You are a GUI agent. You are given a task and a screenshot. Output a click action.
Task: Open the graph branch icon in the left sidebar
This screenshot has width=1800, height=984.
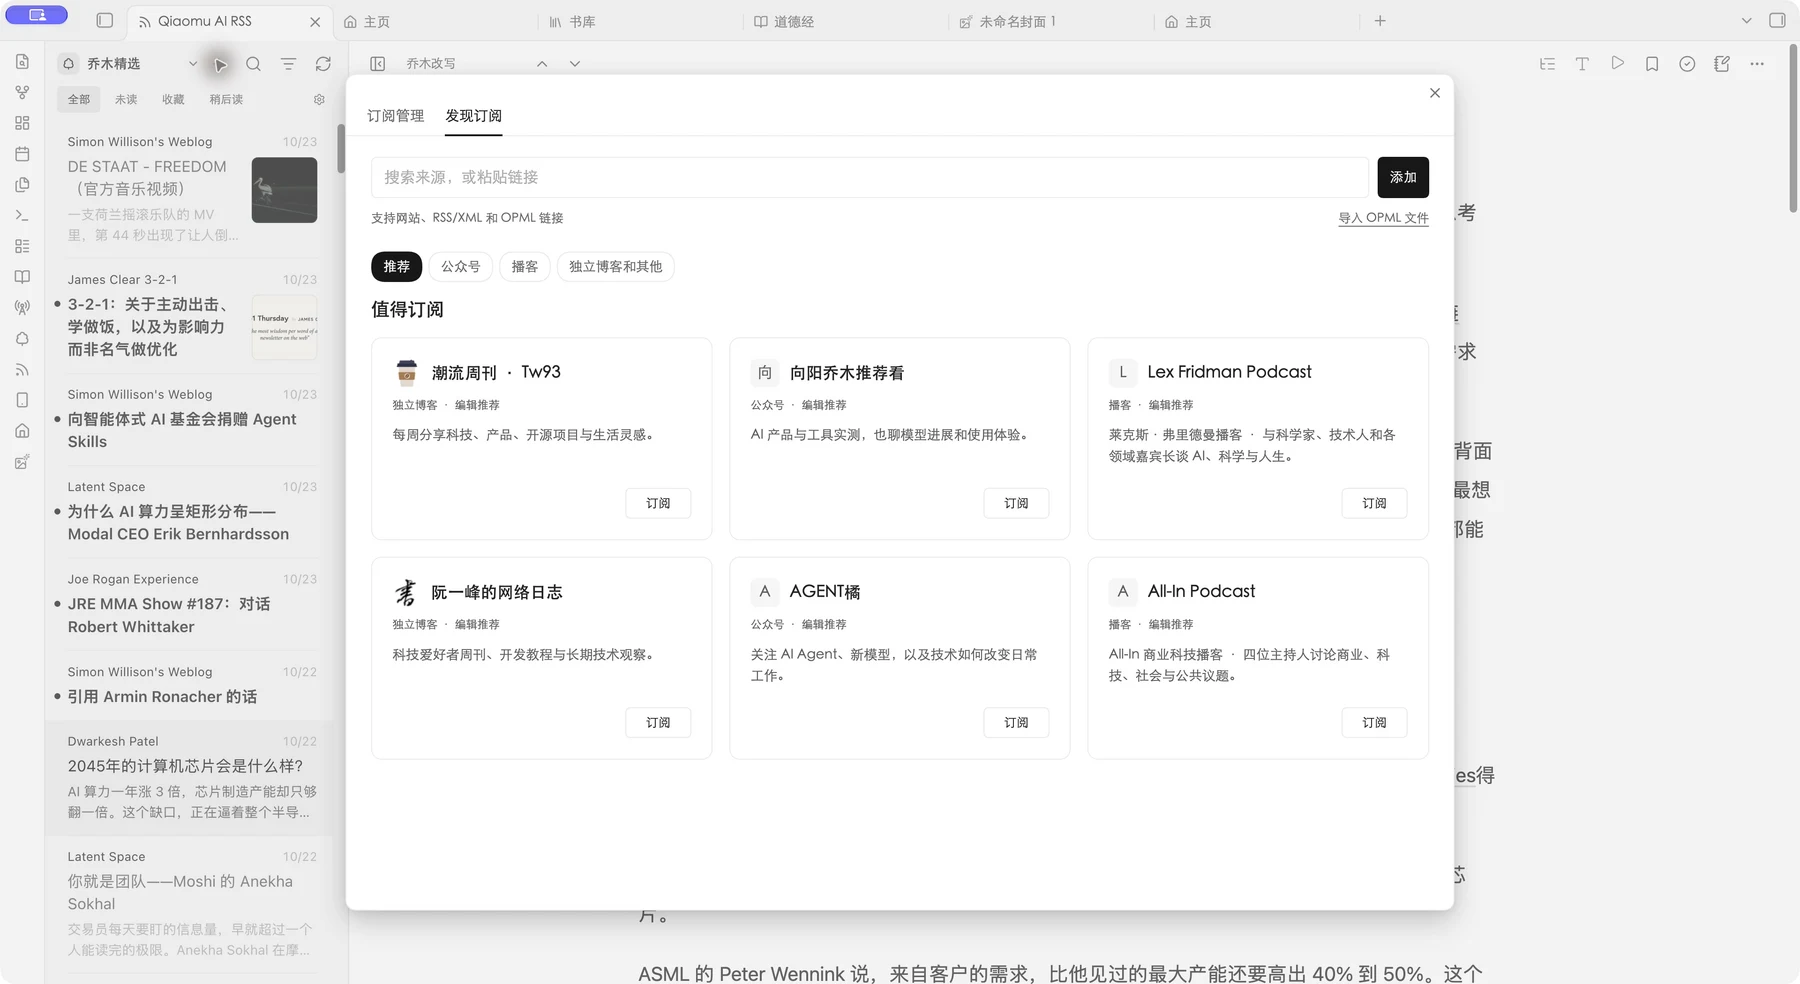pos(22,92)
